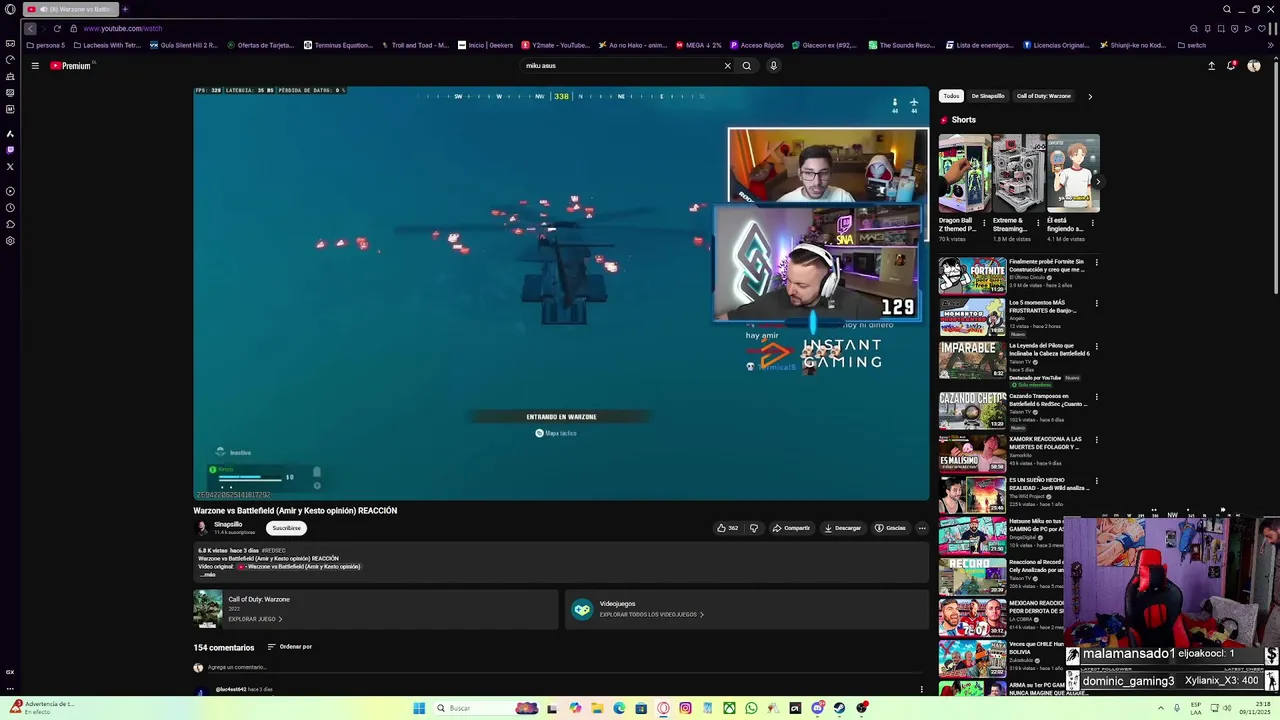Go back with browser back arrow
This screenshot has height=720, width=1280.
point(30,28)
